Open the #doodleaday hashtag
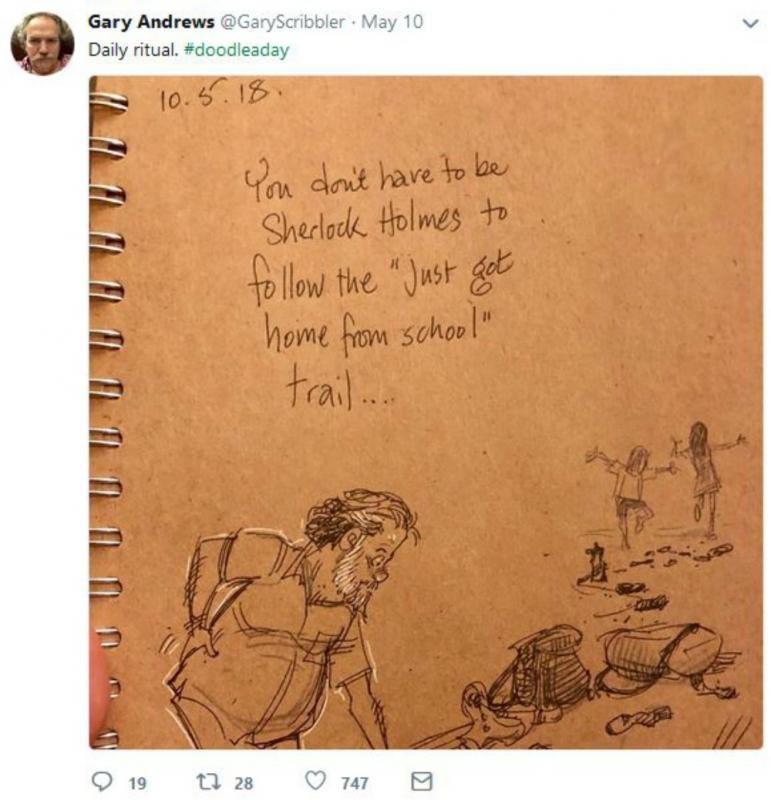Screen dimensions: 771x800 pos(236,50)
